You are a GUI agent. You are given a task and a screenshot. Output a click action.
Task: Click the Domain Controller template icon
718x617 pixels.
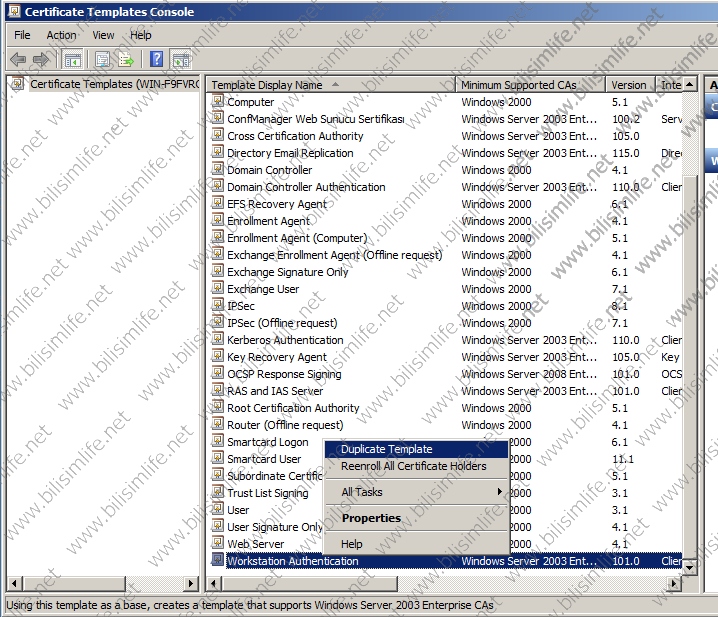coord(218,169)
